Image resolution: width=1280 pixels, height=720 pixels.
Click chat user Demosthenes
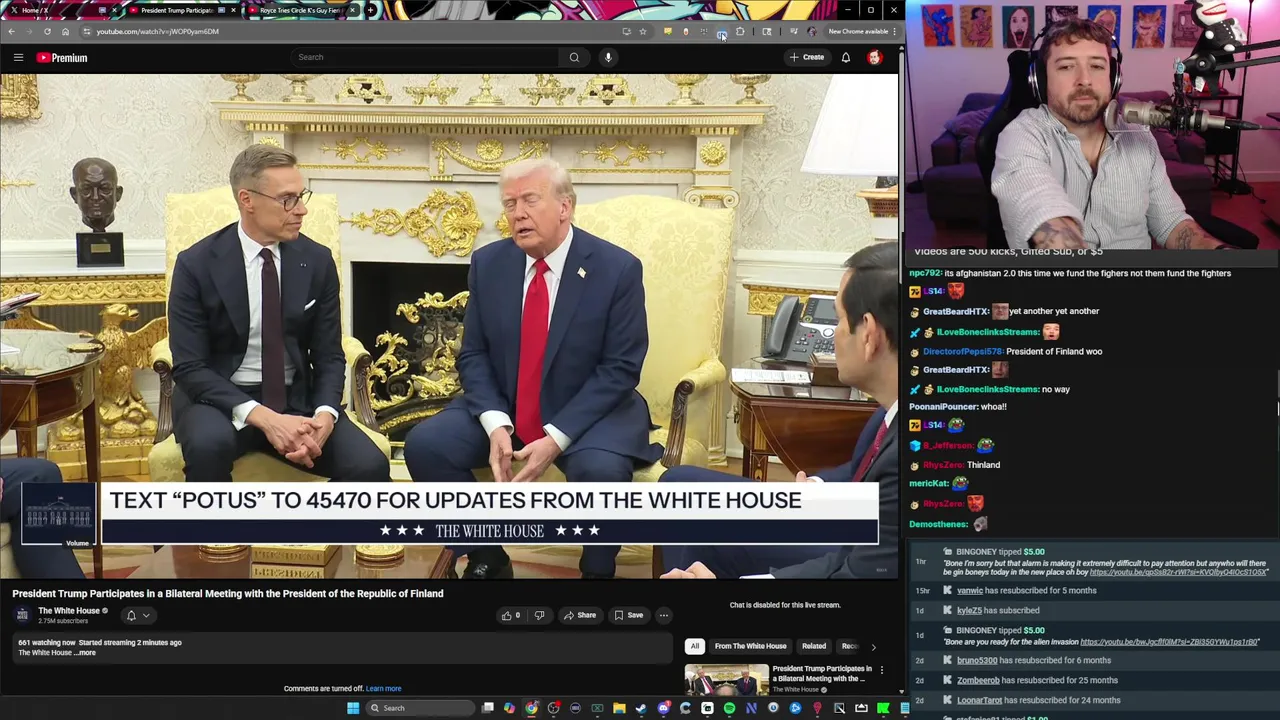(938, 524)
